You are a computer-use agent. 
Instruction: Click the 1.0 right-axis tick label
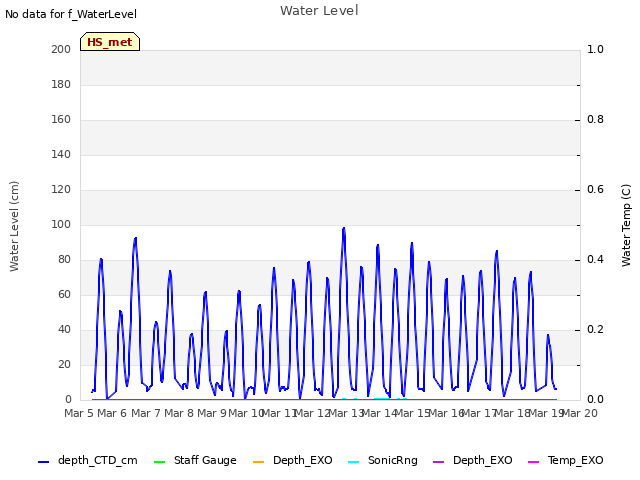coord(595,49)
